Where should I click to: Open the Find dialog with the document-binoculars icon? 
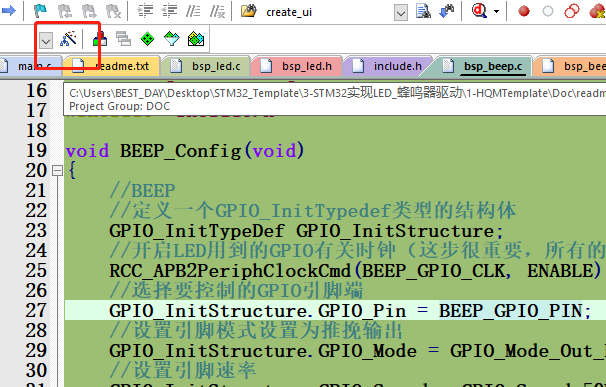click(x=423, y=11)
